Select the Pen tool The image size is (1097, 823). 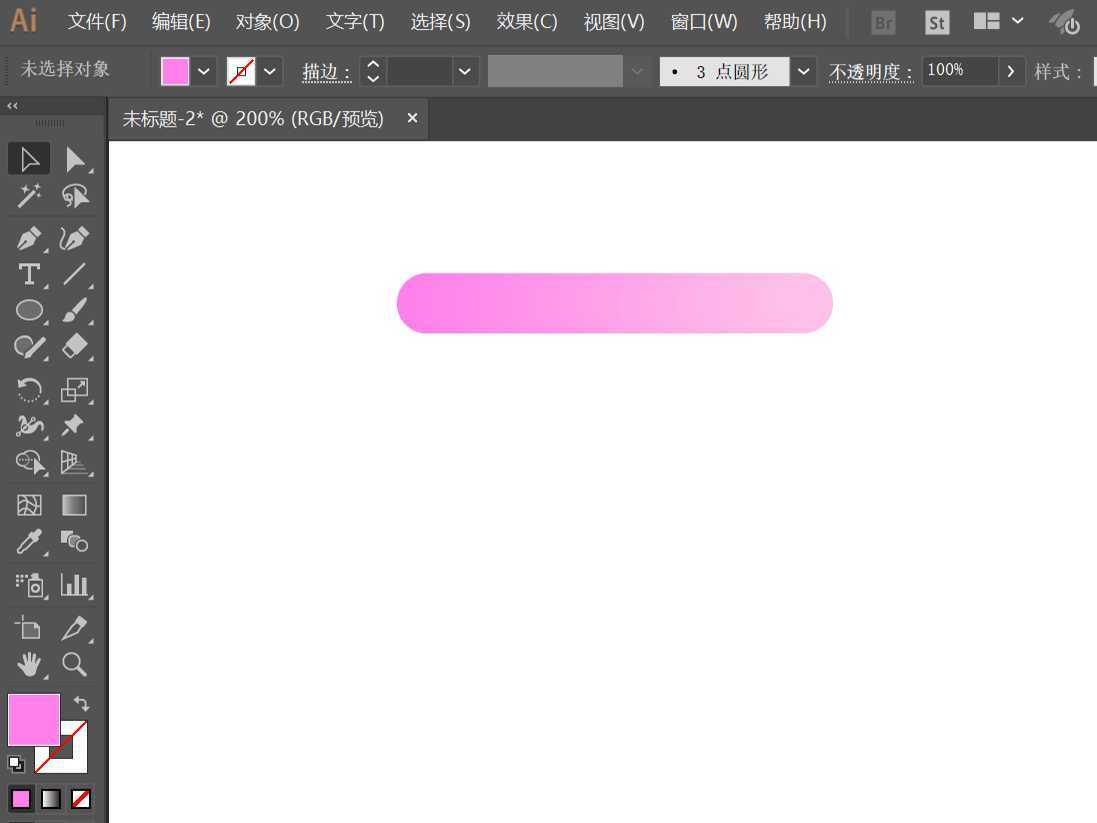pyautogui.click(x=29, y=238)
